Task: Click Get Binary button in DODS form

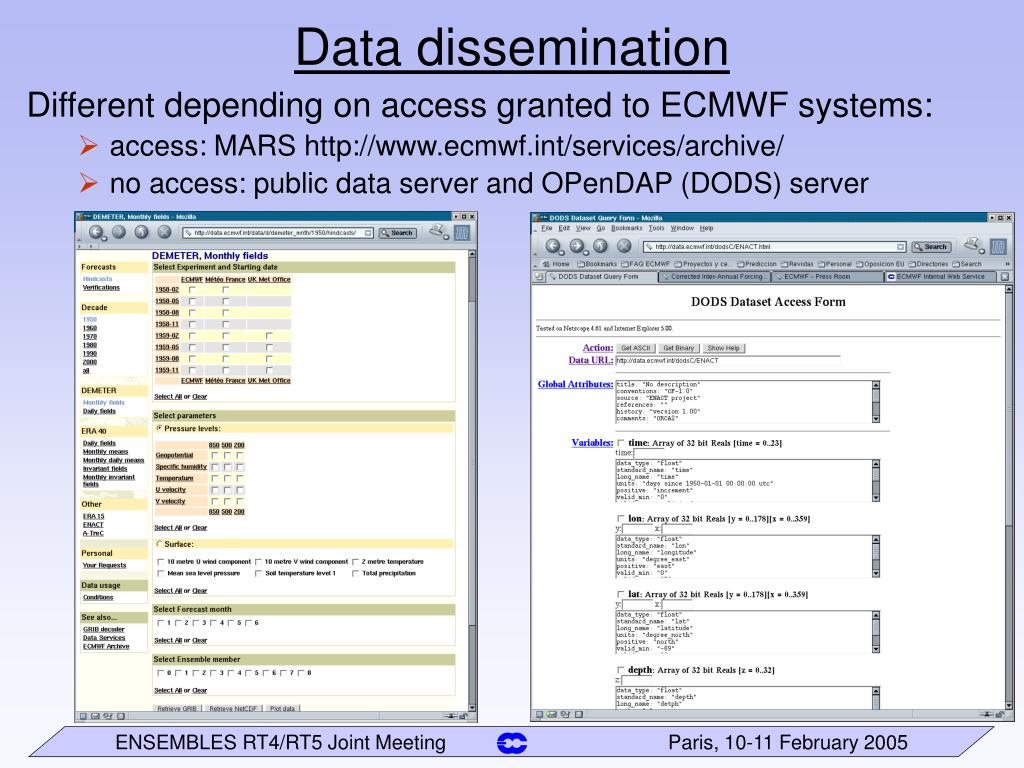Action: point(679,348)
